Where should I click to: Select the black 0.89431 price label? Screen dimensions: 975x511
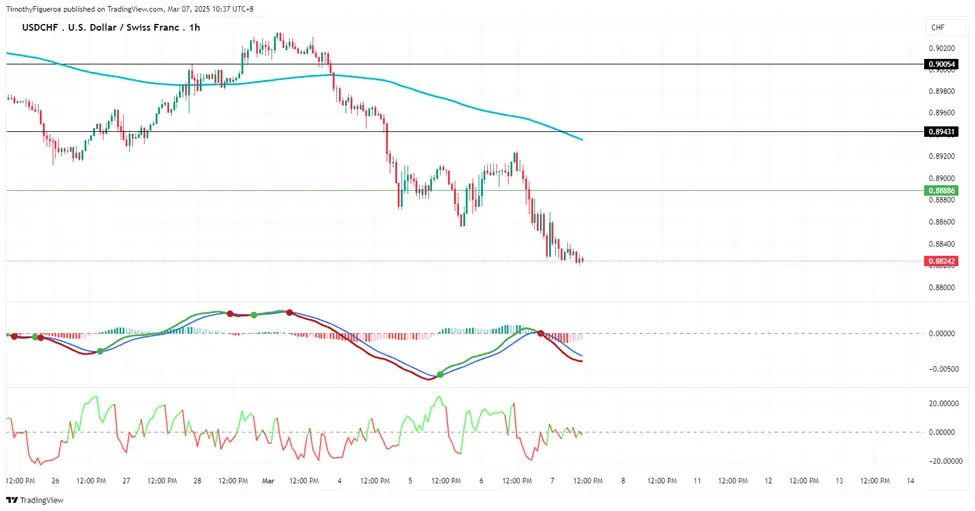point(941,132)
